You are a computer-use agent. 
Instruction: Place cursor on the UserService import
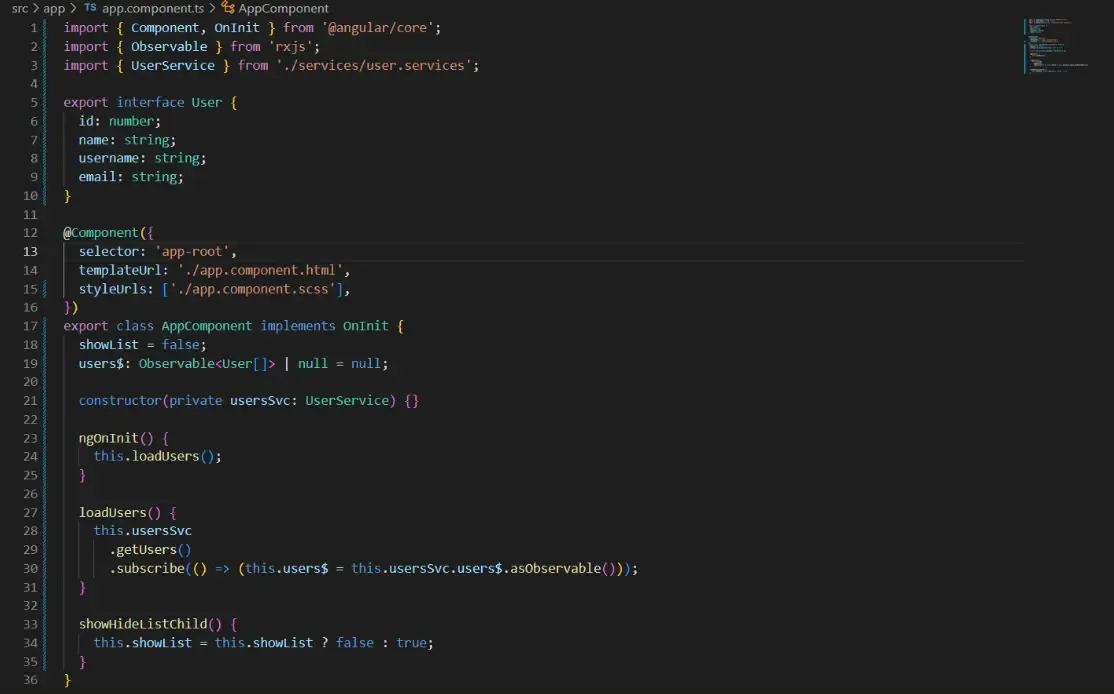pos(174,65)
